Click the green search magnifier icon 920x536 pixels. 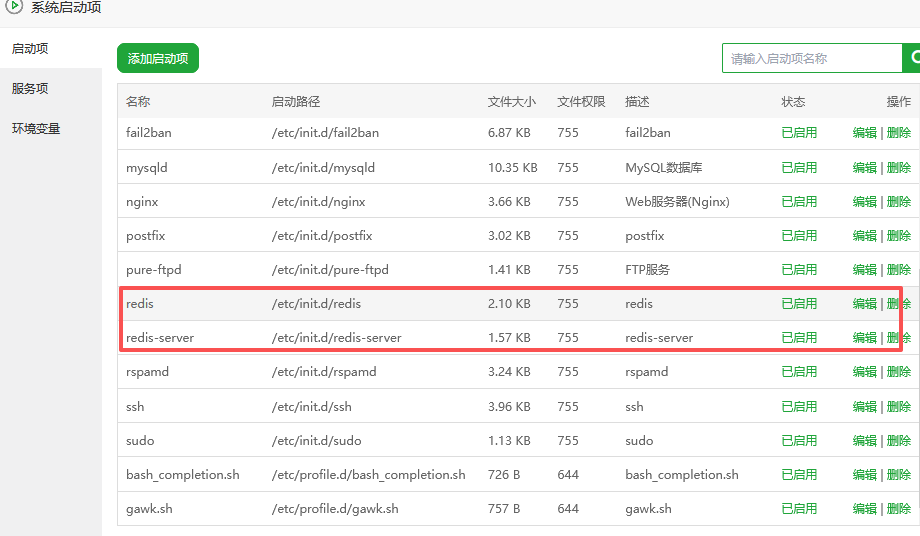coord(912,58)
